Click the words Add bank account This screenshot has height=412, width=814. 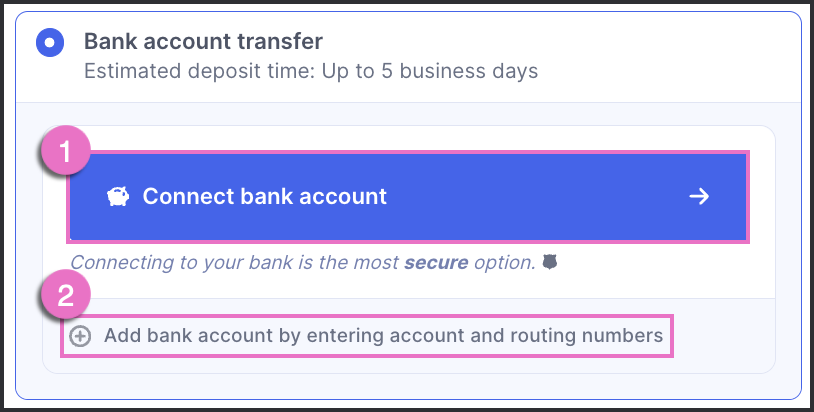click(170, 336)
